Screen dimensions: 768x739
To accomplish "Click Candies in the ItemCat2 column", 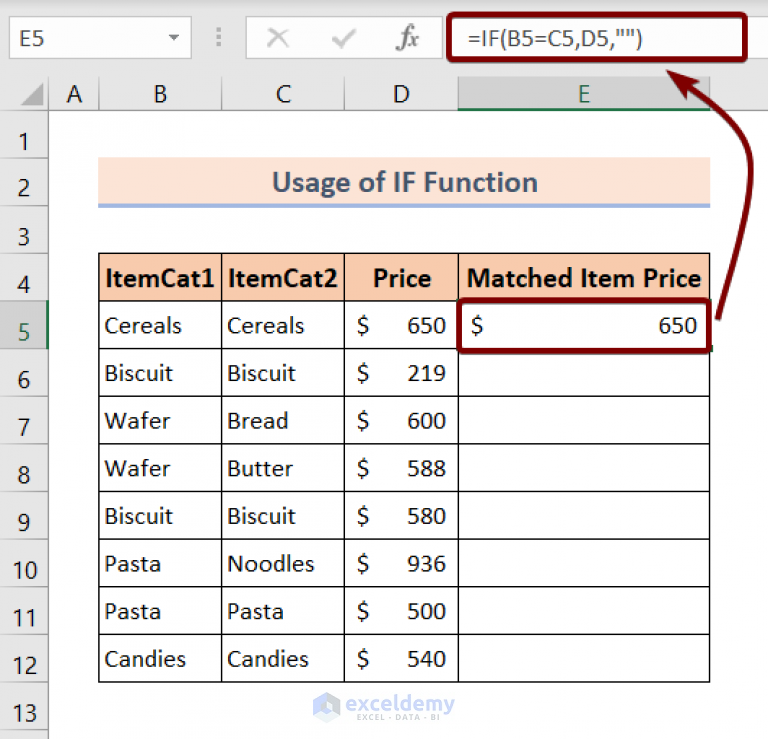I will (283, 659).
